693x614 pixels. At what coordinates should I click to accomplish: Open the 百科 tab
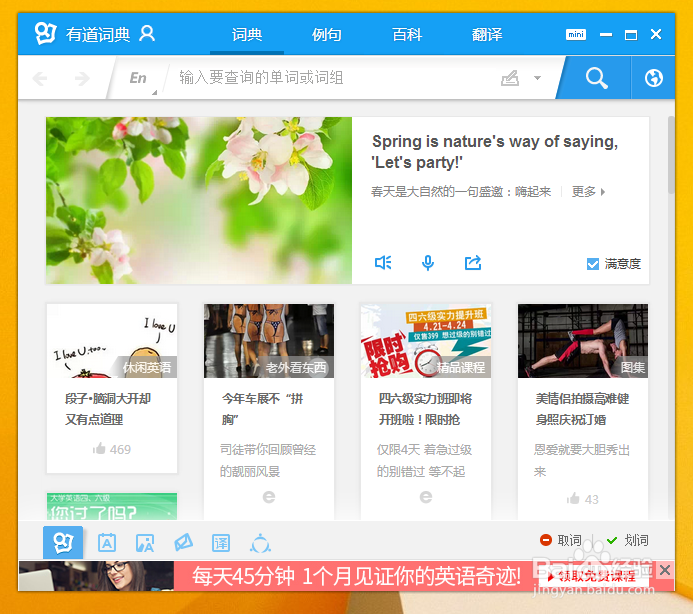[x=407, y=34]
